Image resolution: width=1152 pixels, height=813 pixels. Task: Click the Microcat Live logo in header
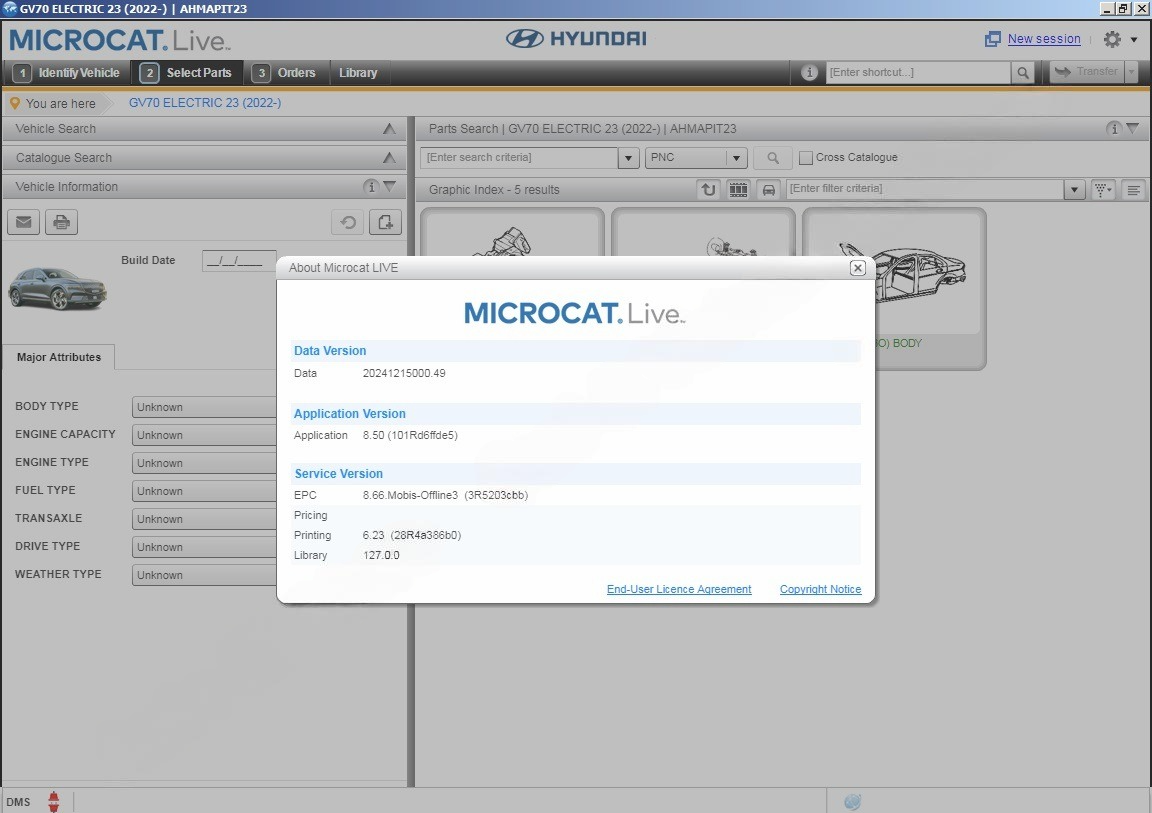pos(120,40)
